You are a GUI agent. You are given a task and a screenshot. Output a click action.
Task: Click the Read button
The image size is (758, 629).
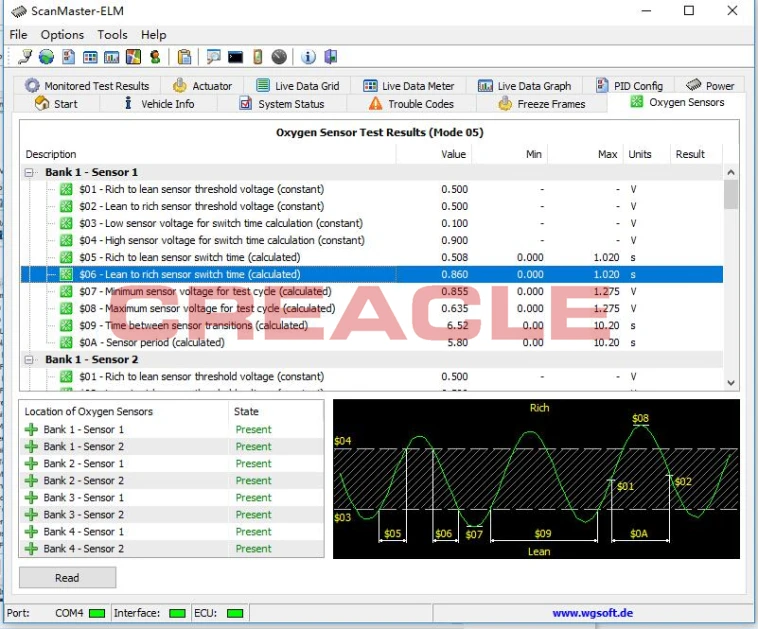tap(67, 578)
